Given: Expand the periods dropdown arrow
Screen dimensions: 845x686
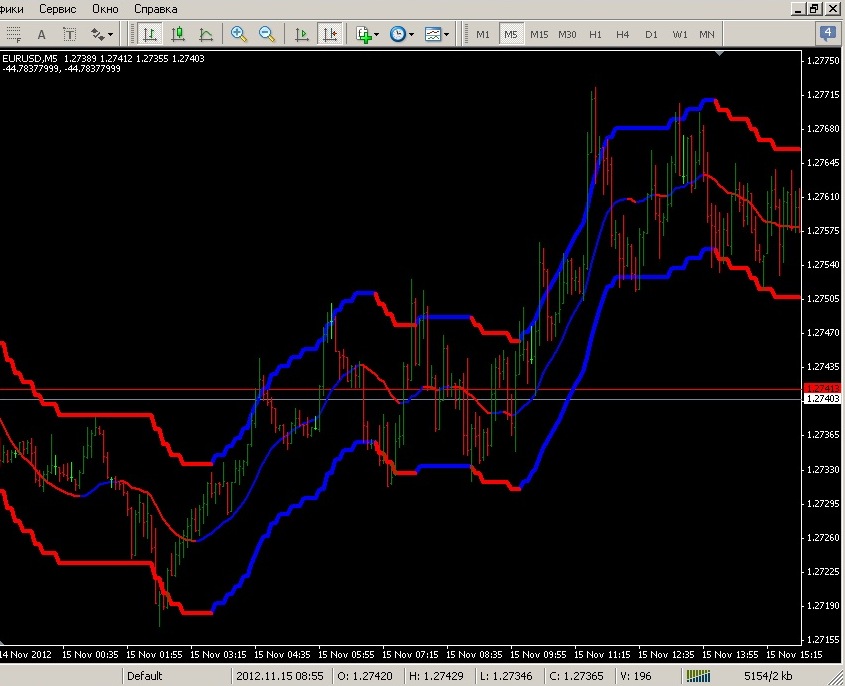Looking at the screenshot, I should (x=412, y=34).
